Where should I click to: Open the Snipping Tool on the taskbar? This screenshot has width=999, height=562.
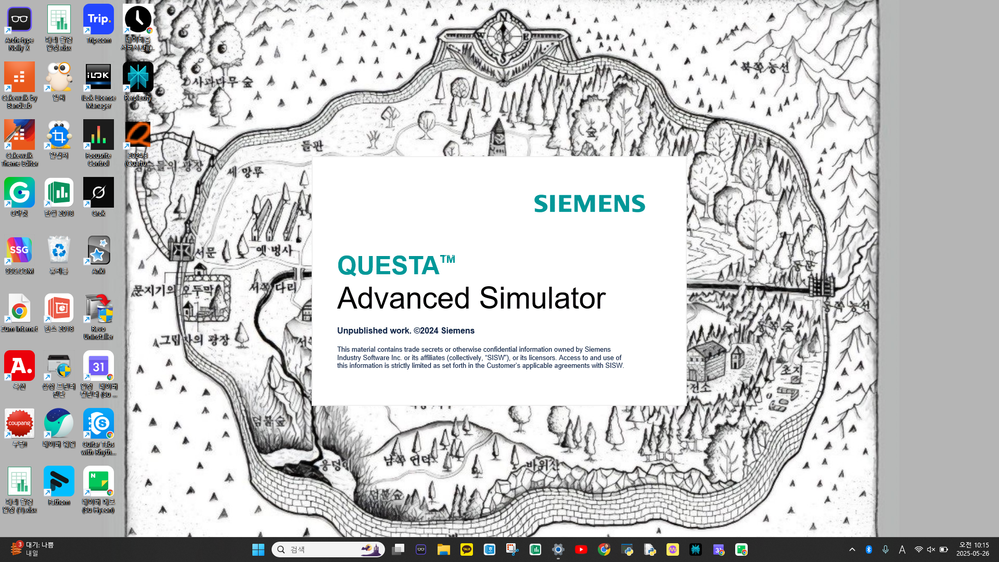(x=512, y=549)
